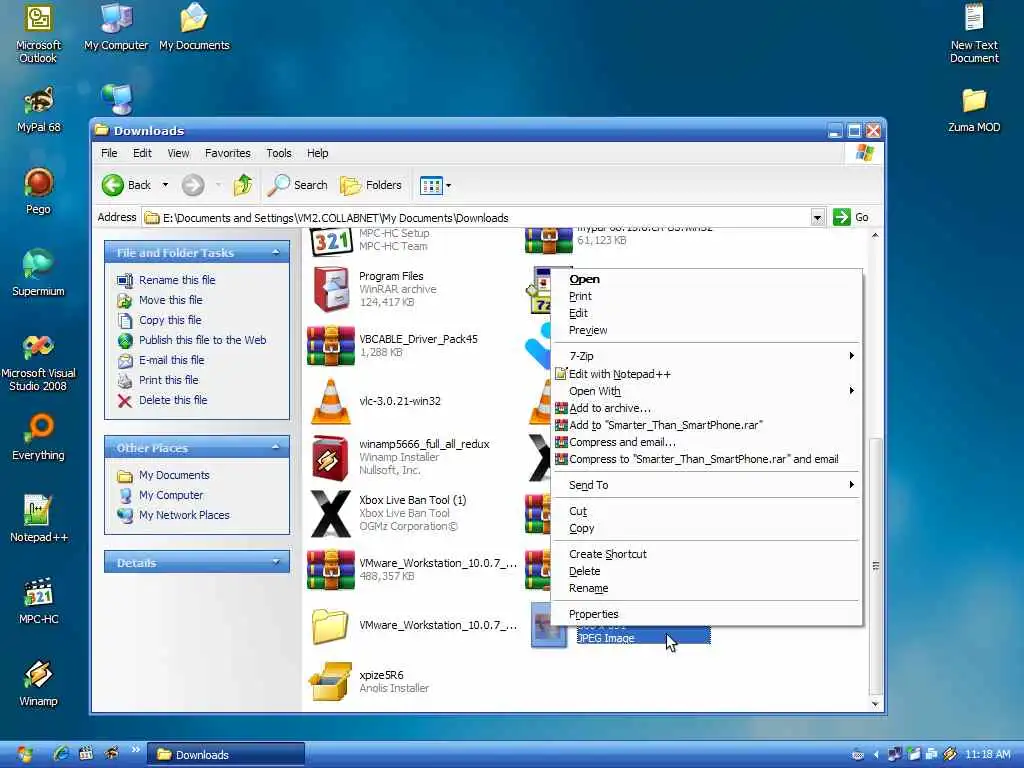Open the Edit menu in menu bar
This screenshot has height=768, width=1024.
point(142,153)
